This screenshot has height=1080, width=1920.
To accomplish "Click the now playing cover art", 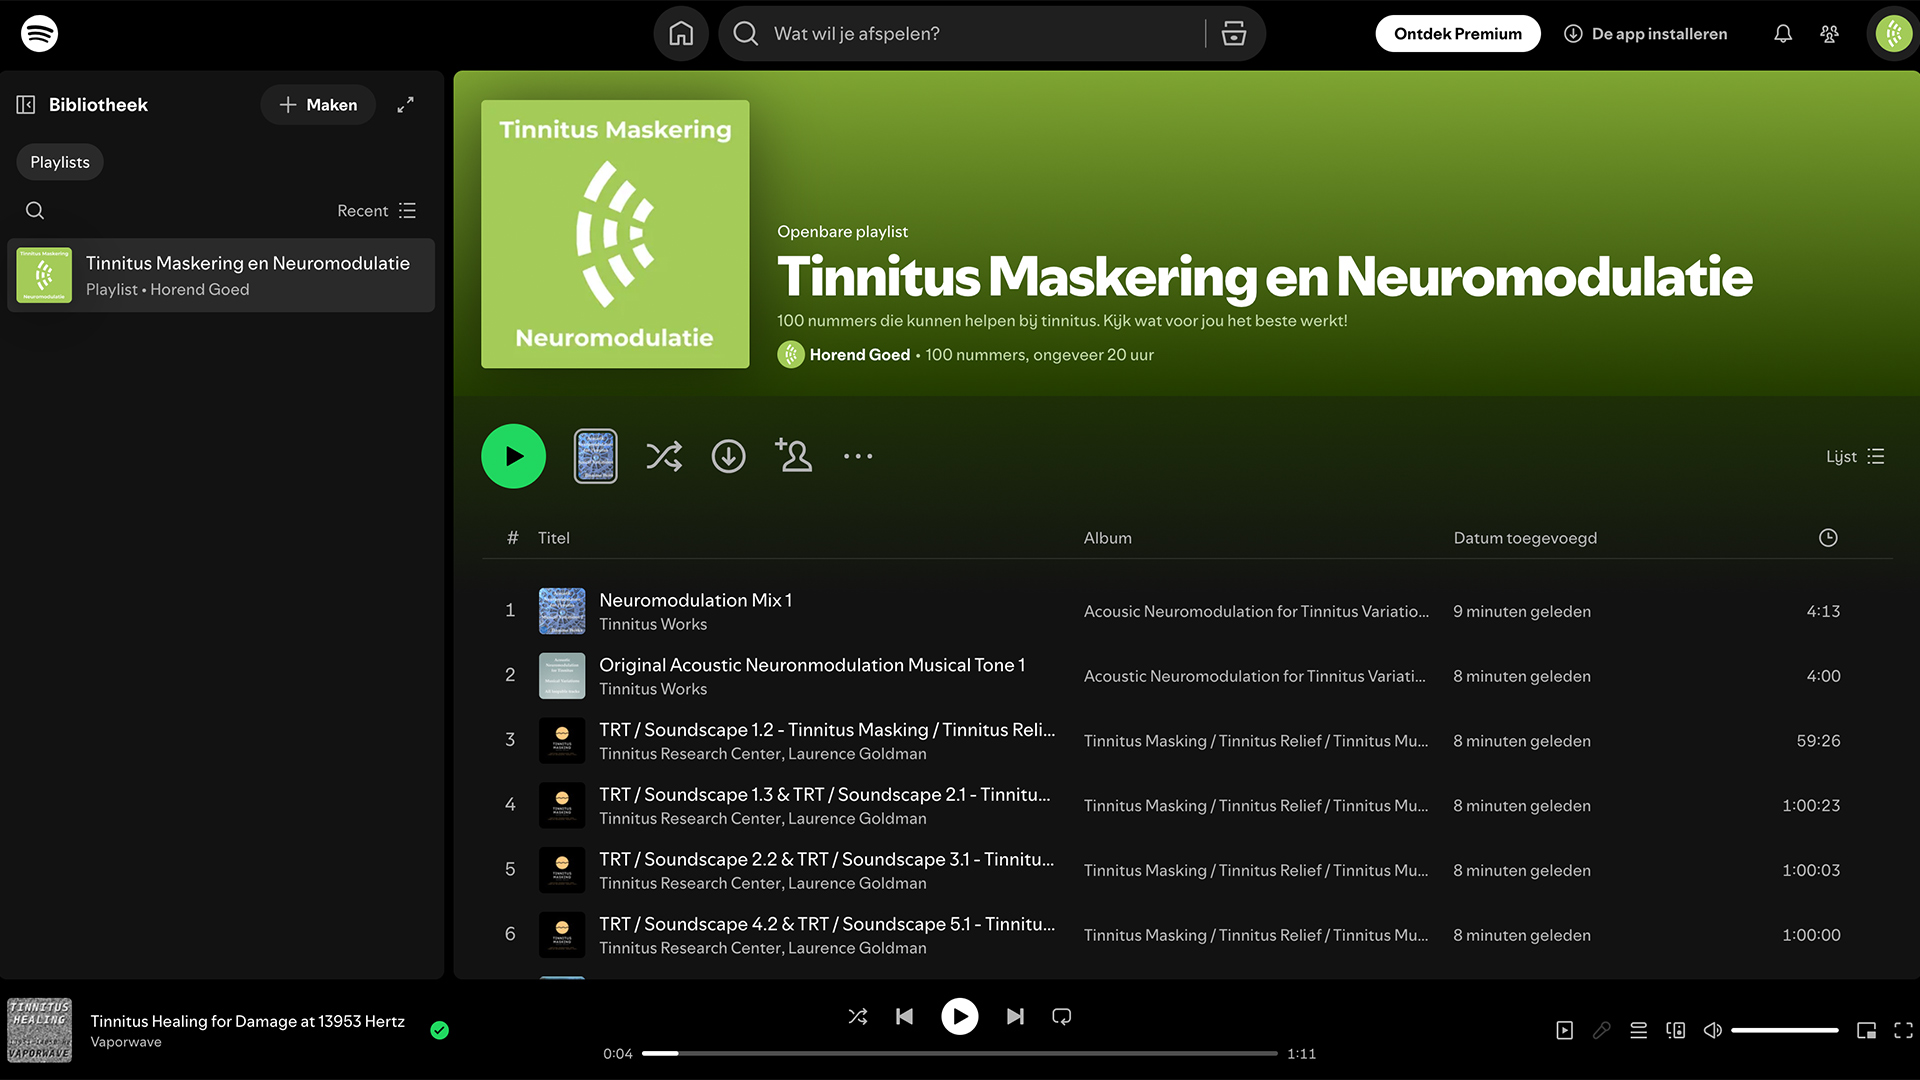I will click(39, 1030).
